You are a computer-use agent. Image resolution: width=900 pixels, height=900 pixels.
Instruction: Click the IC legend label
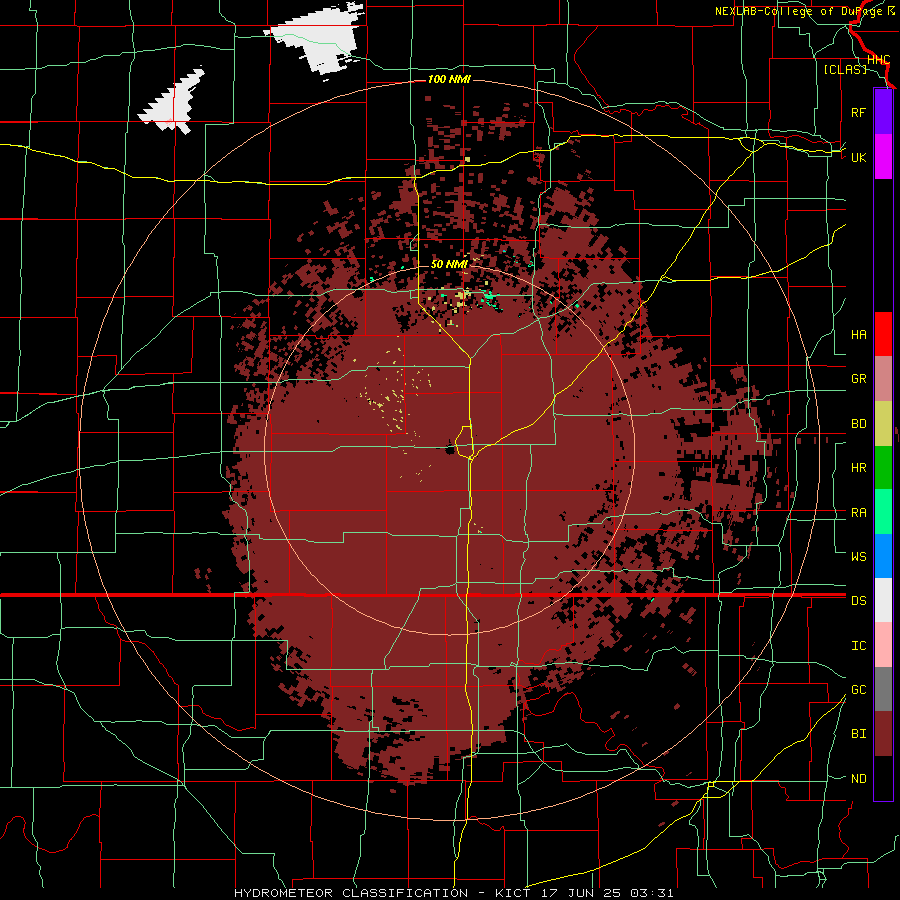pos(859,646)
